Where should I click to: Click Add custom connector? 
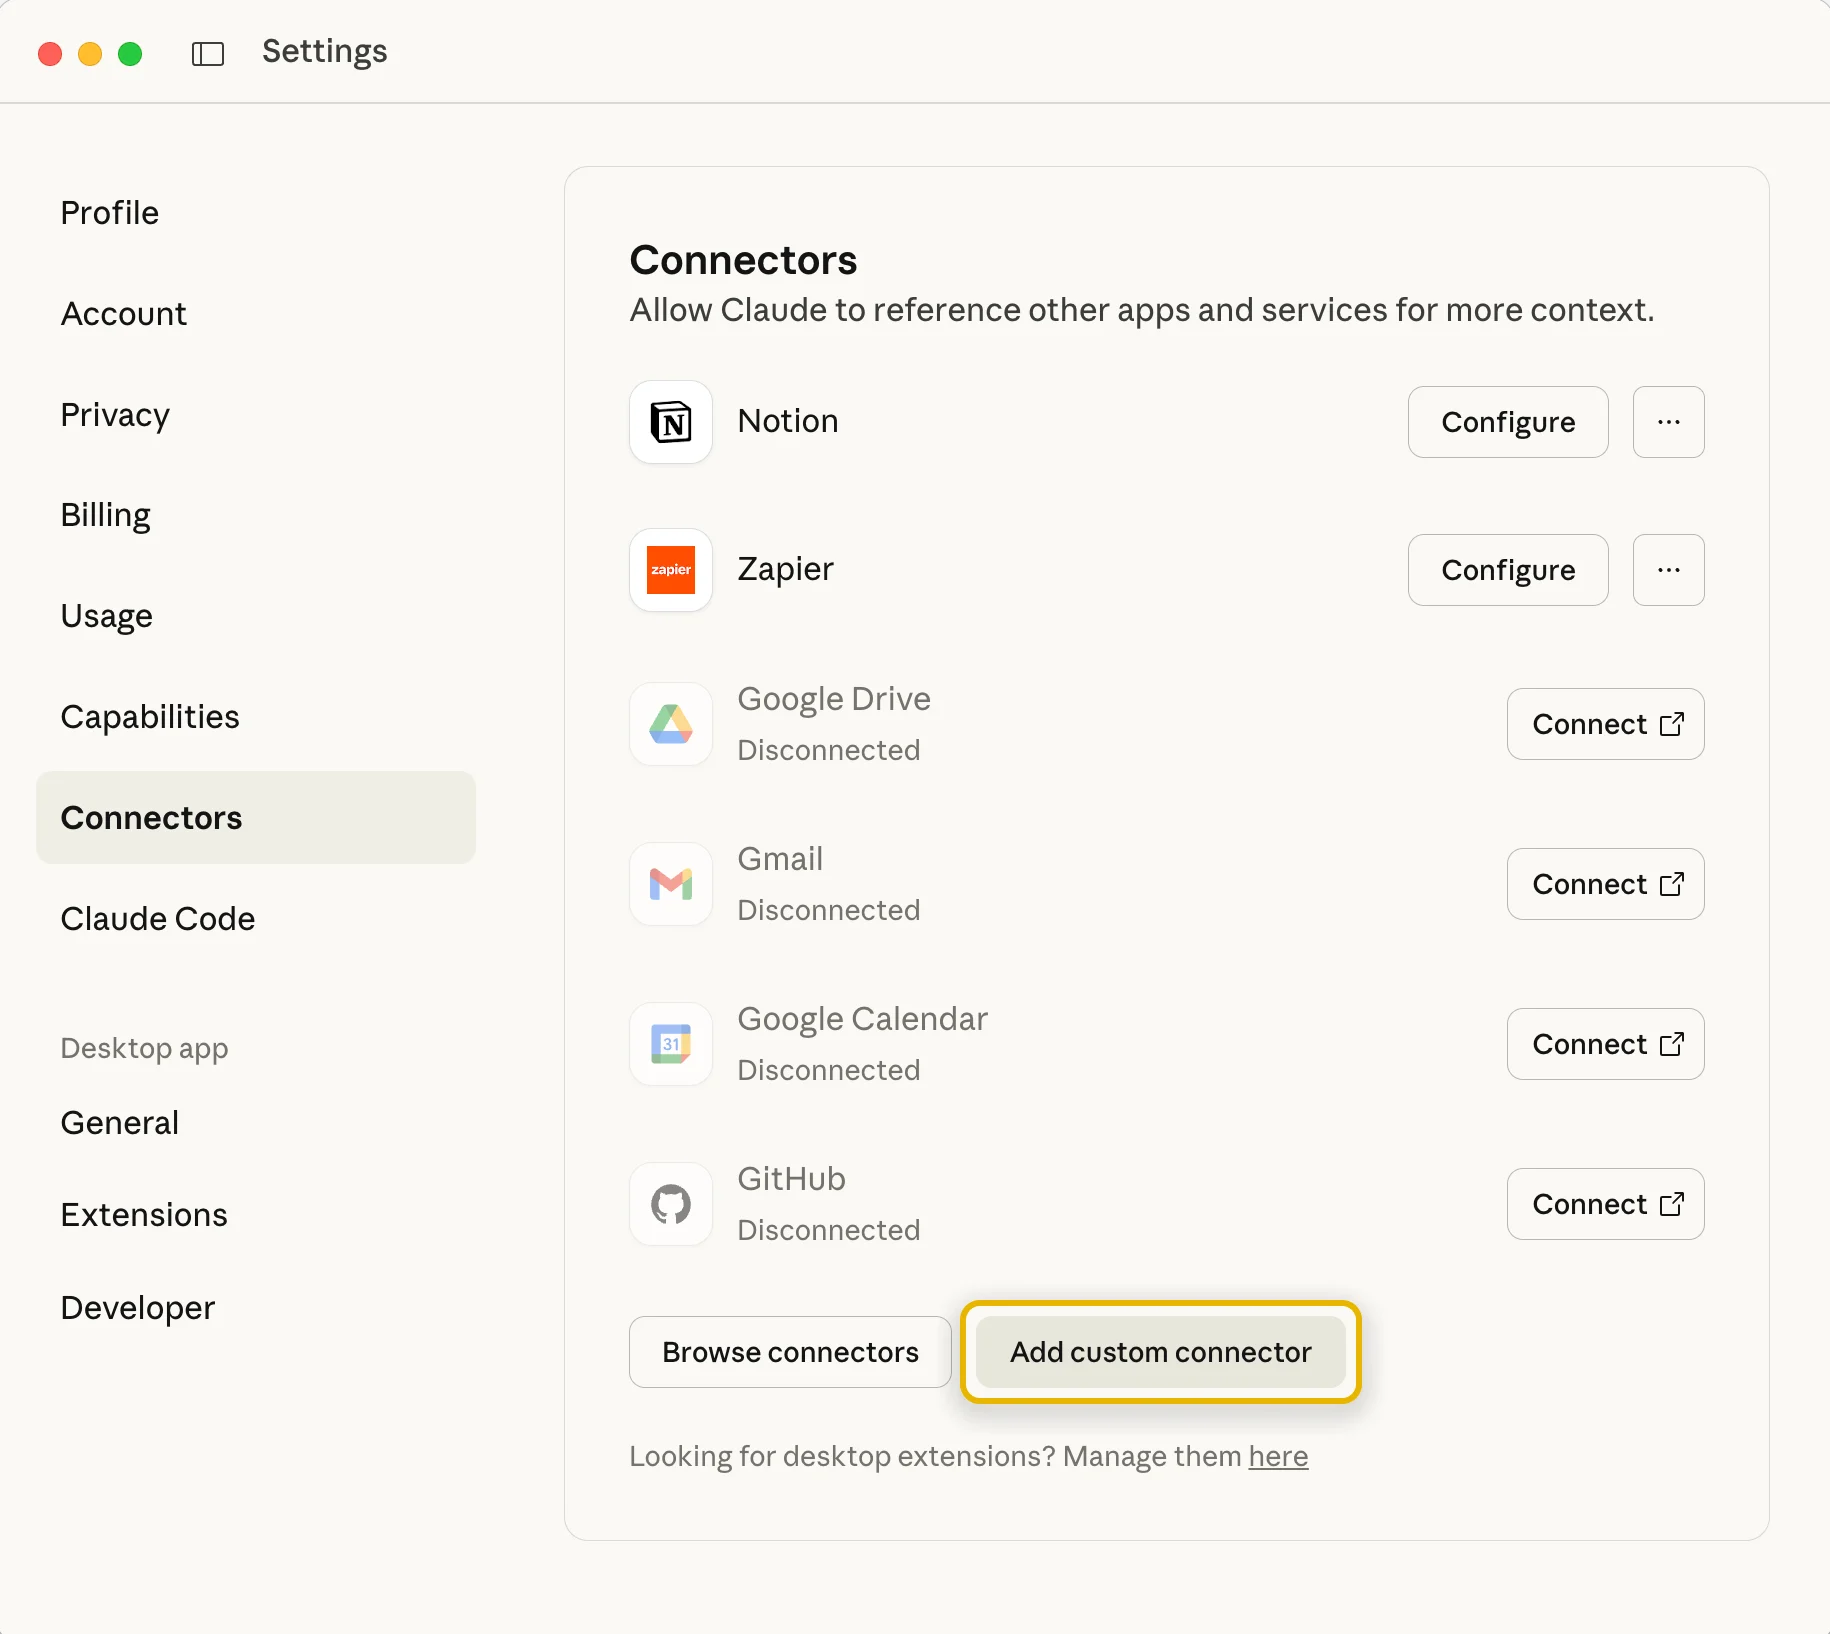tap(1159, 1352)
